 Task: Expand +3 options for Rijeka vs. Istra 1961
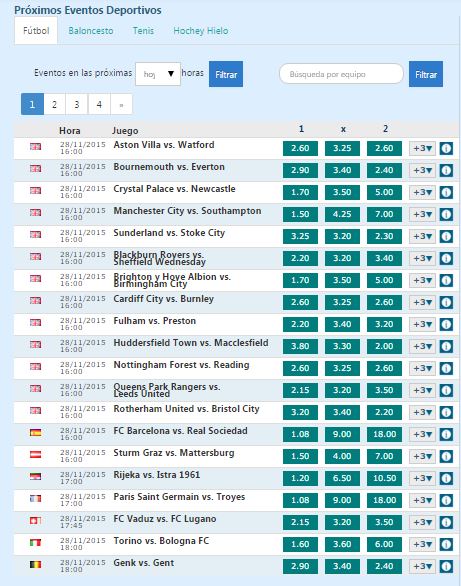422,478
